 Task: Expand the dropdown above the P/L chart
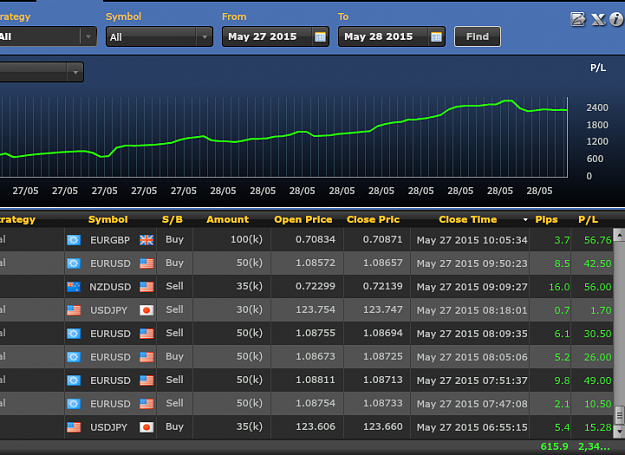41,72
